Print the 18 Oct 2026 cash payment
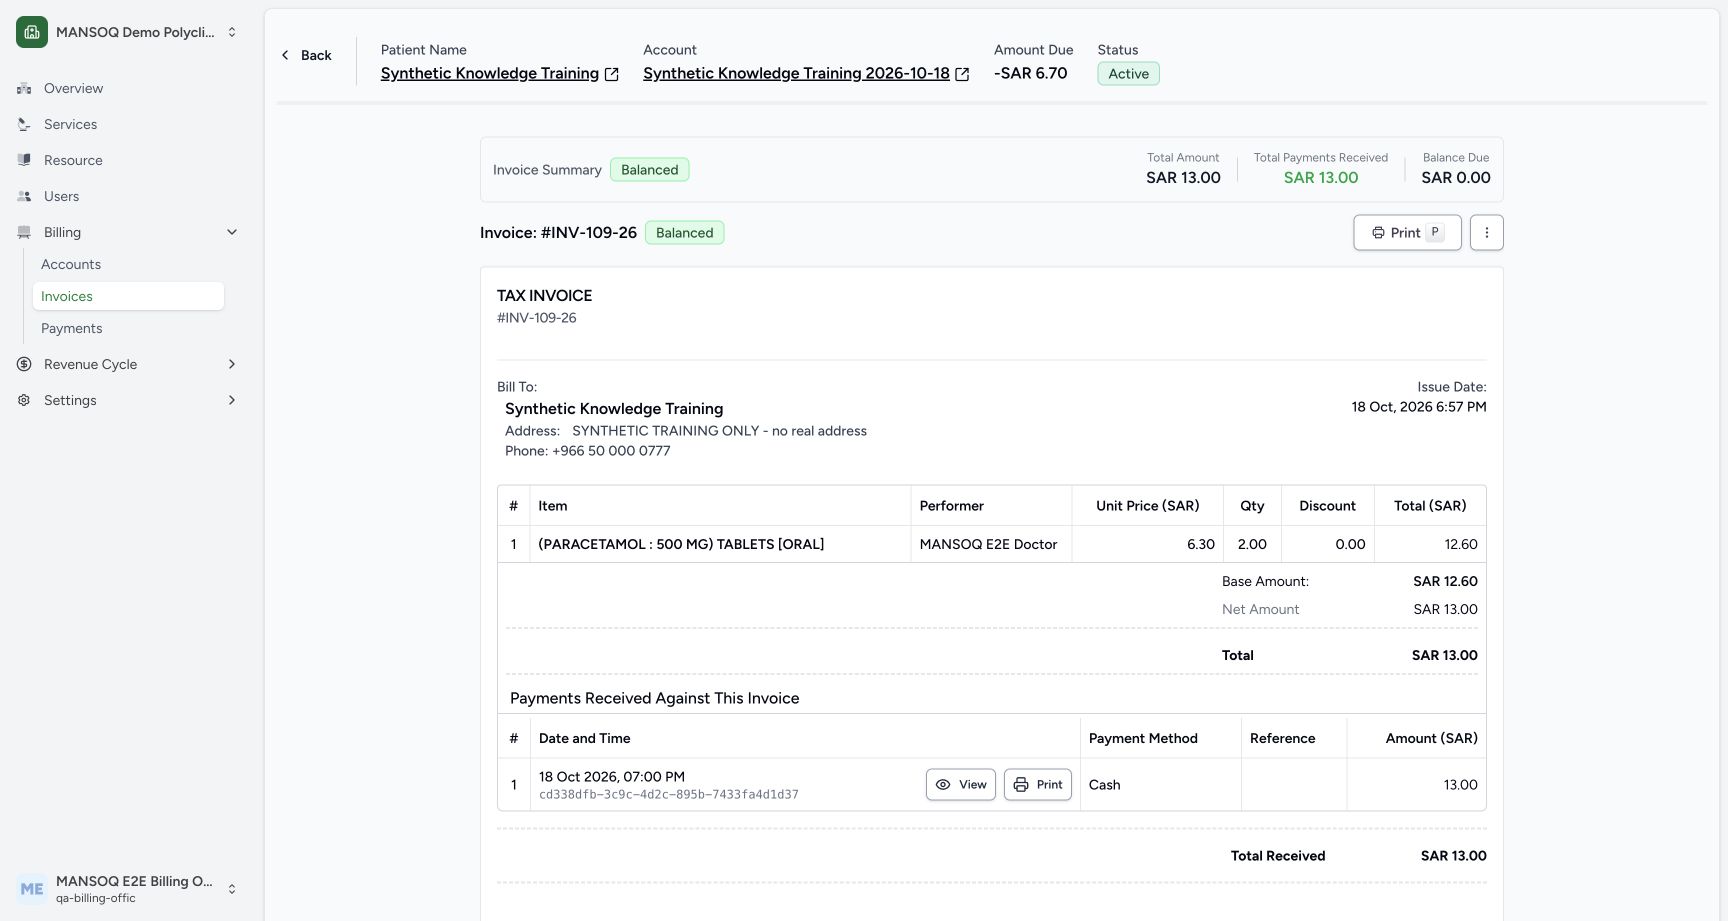 coord(1038,785)
